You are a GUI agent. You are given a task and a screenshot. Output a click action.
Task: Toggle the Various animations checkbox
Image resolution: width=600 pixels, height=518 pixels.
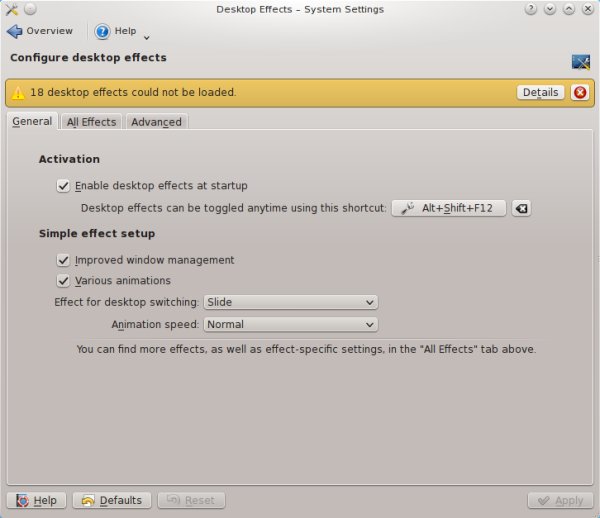(64, 281)
